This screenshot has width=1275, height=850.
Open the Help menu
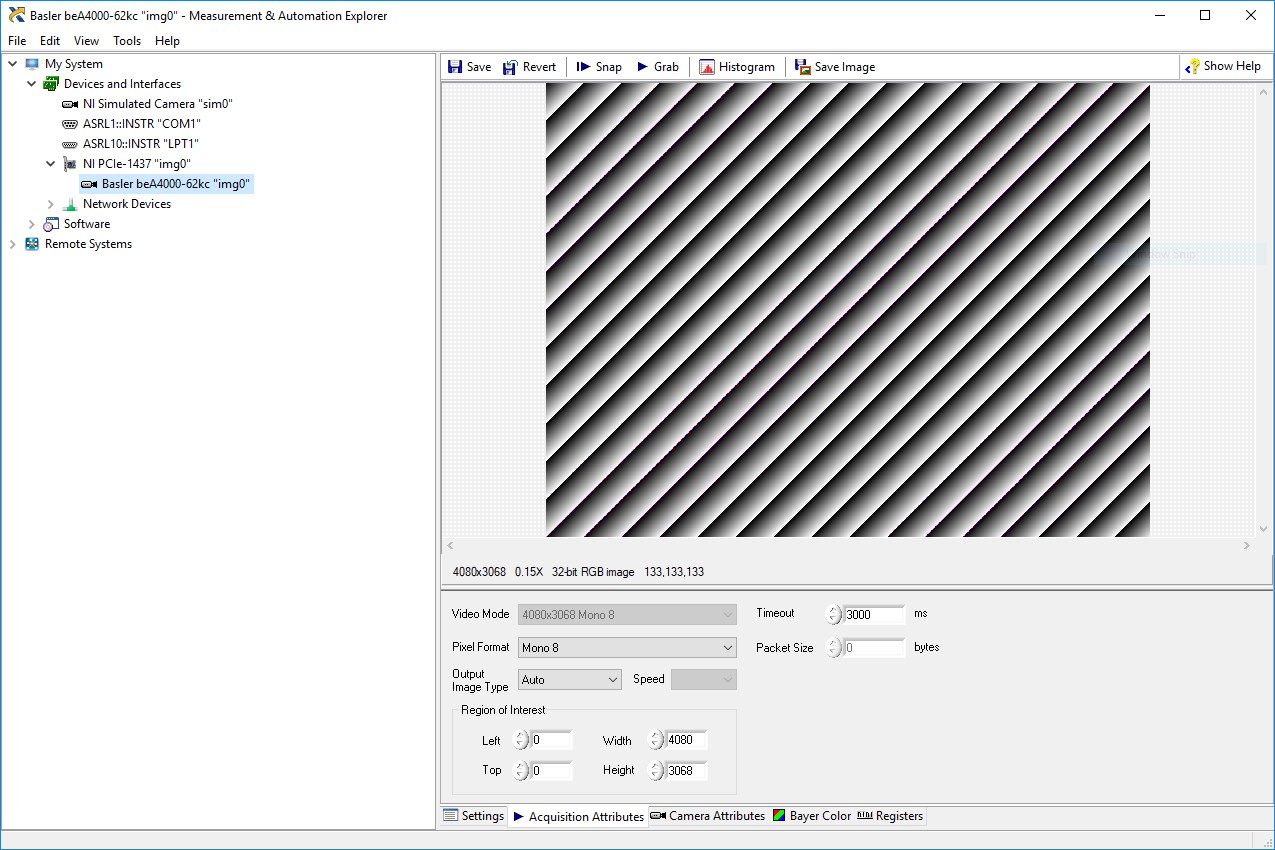[x=168, y=41]
